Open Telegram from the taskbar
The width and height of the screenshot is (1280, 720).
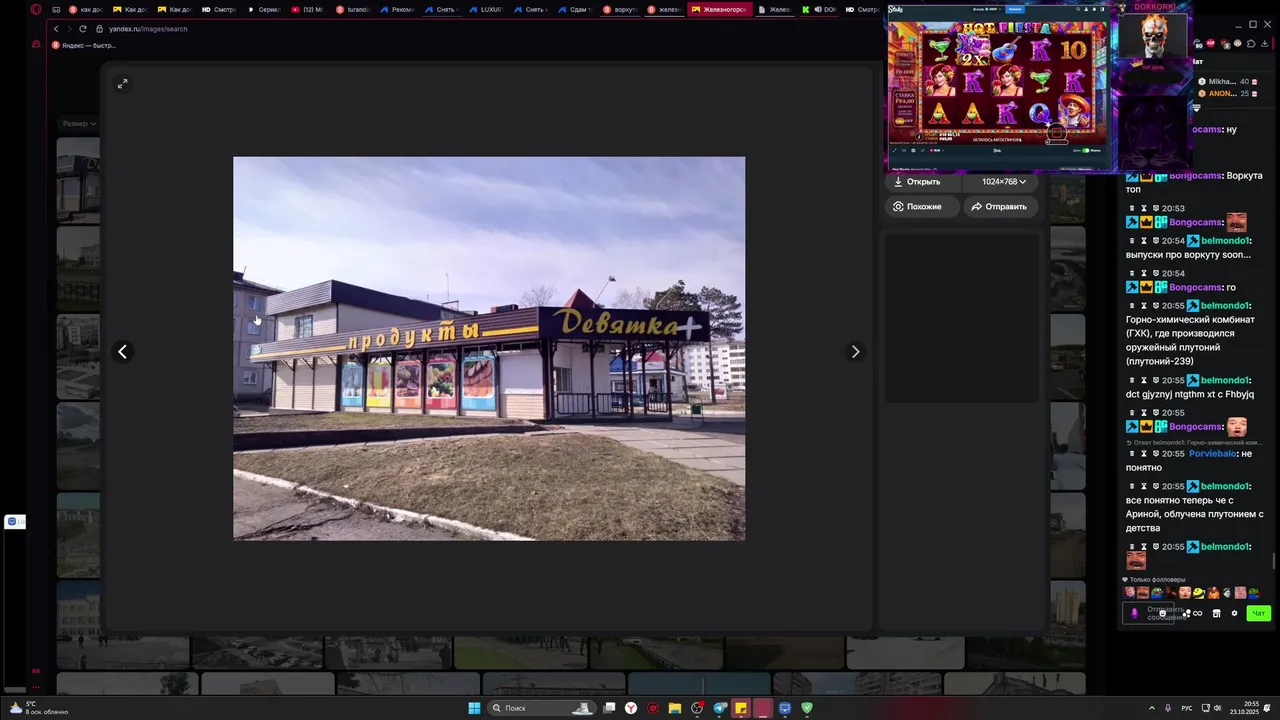coord(719,708)
